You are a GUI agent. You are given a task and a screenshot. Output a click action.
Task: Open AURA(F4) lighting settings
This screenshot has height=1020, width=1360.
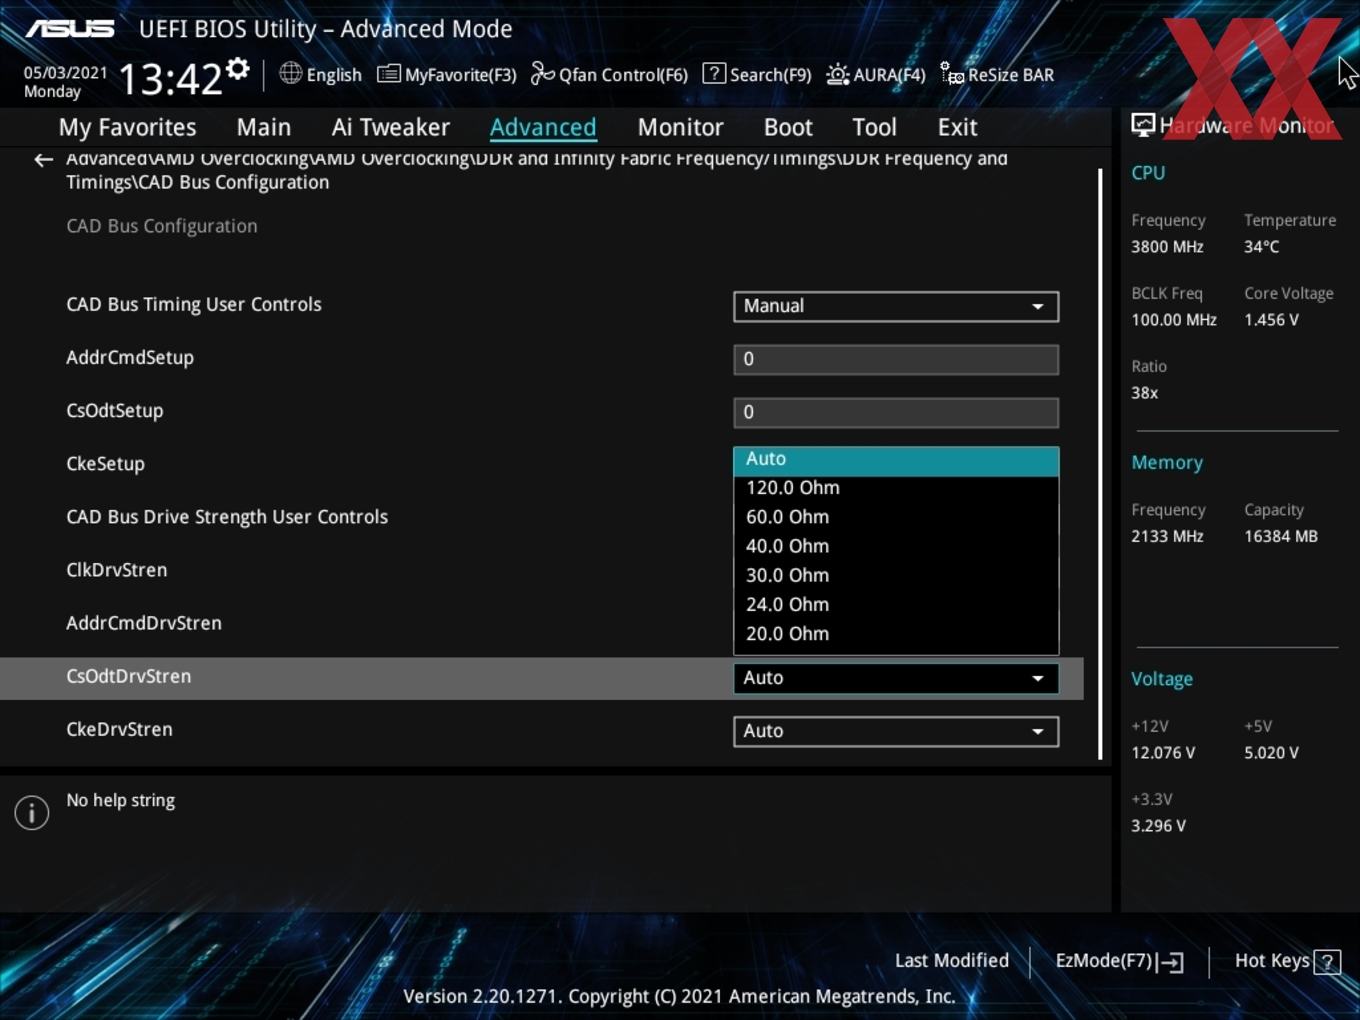[876, 74]
